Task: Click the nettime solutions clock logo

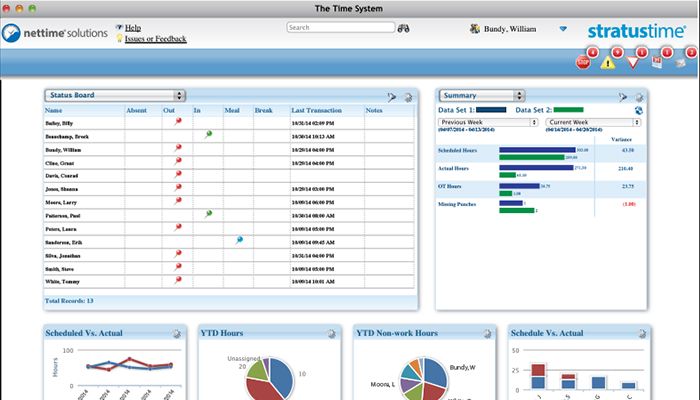Action: [x=11, y=33]
